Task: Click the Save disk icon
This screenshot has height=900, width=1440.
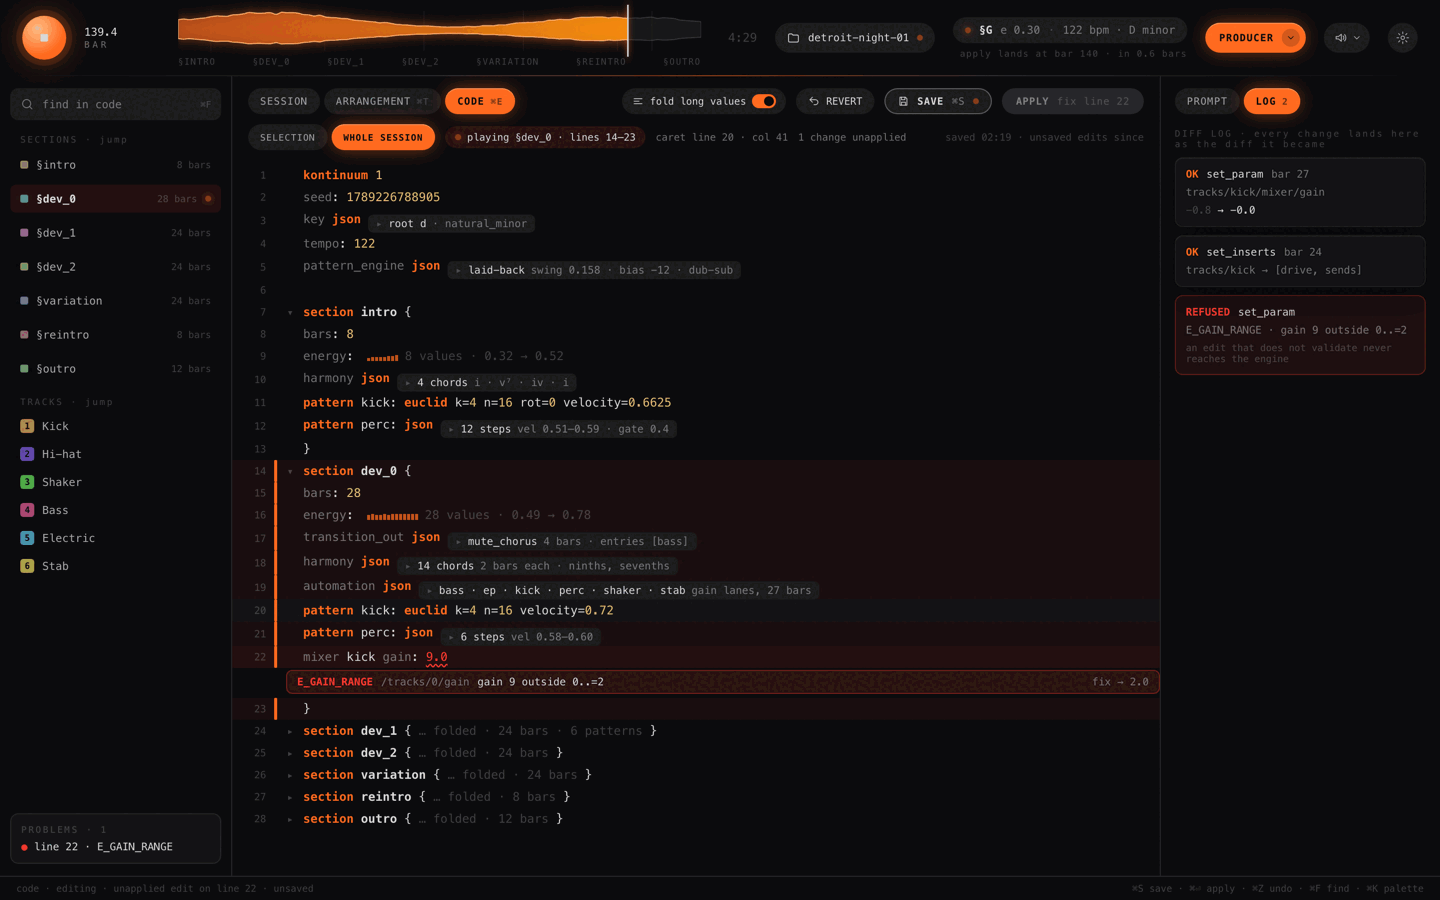Action: [903, 101]
